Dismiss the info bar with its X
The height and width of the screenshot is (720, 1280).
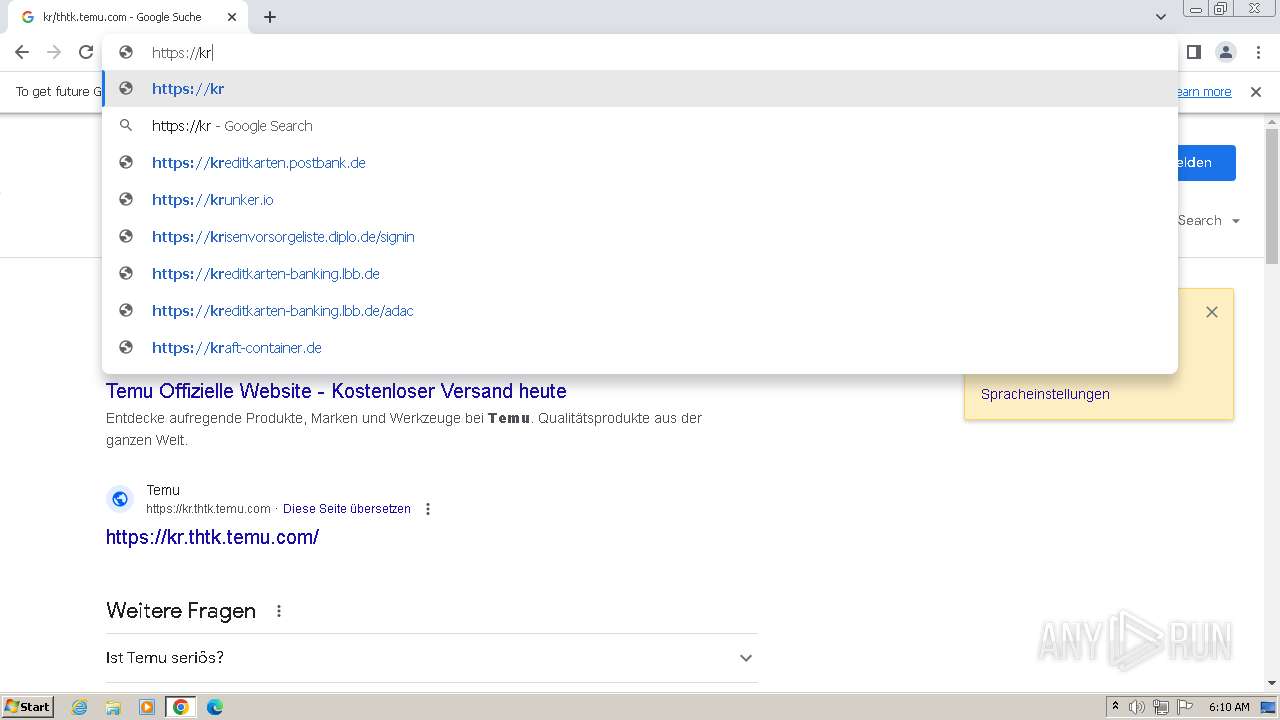coord(1256,92)
